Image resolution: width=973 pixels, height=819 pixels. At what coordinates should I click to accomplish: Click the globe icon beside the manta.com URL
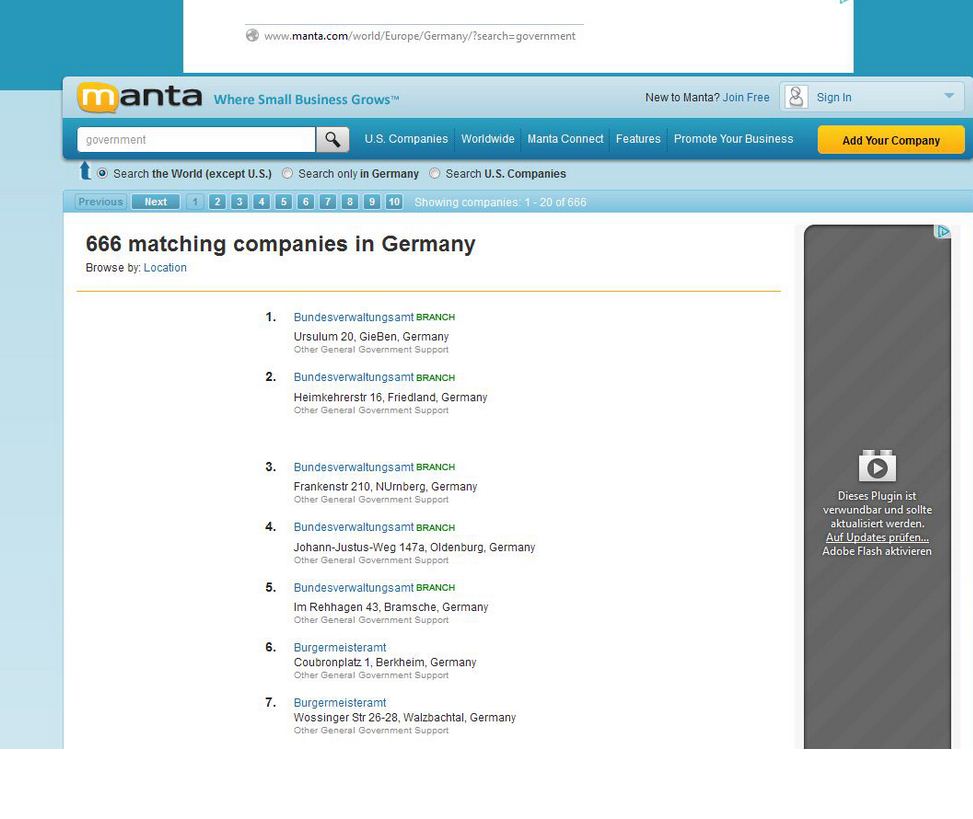[x=252, y=36]
